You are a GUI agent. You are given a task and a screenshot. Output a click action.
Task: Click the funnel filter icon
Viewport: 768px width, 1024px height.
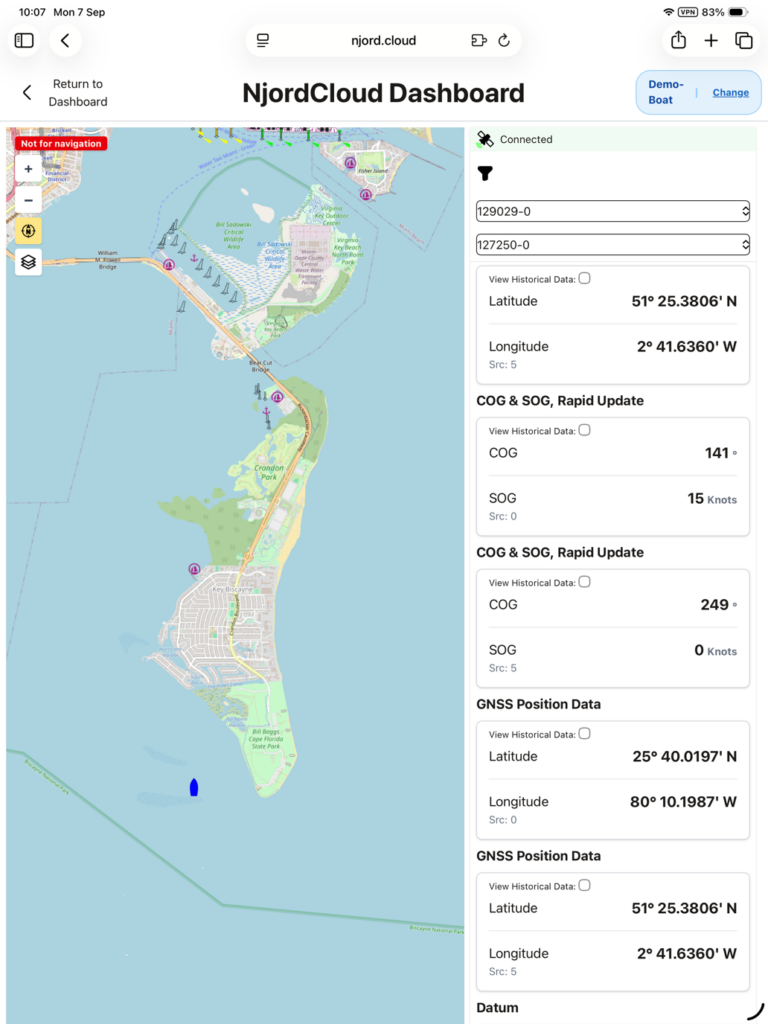[x=485, y=173]
